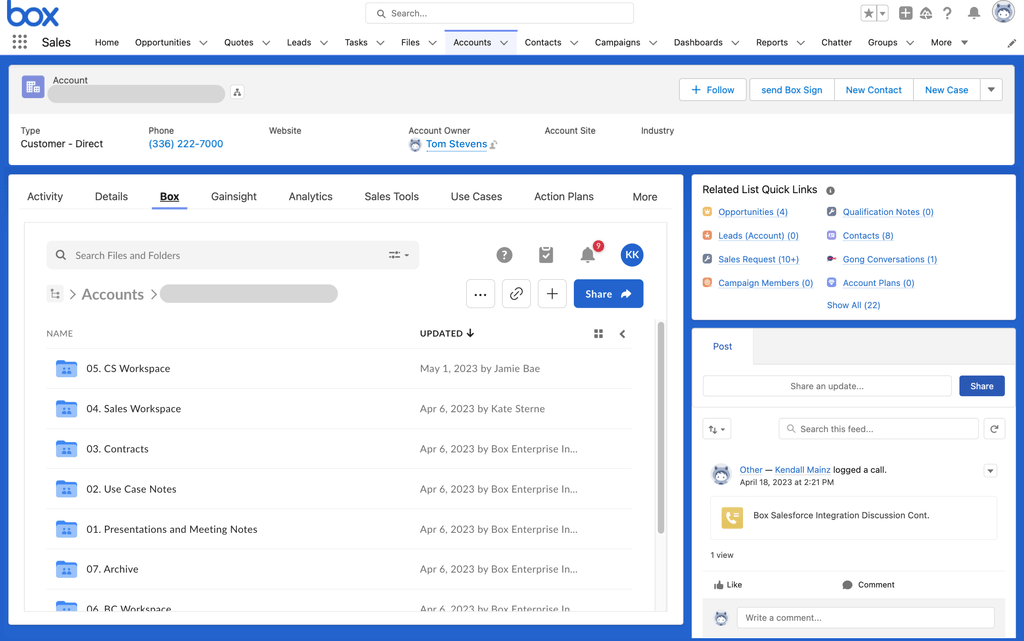
Task: Click the Account record icon
Action: click(x=33, y=87)
